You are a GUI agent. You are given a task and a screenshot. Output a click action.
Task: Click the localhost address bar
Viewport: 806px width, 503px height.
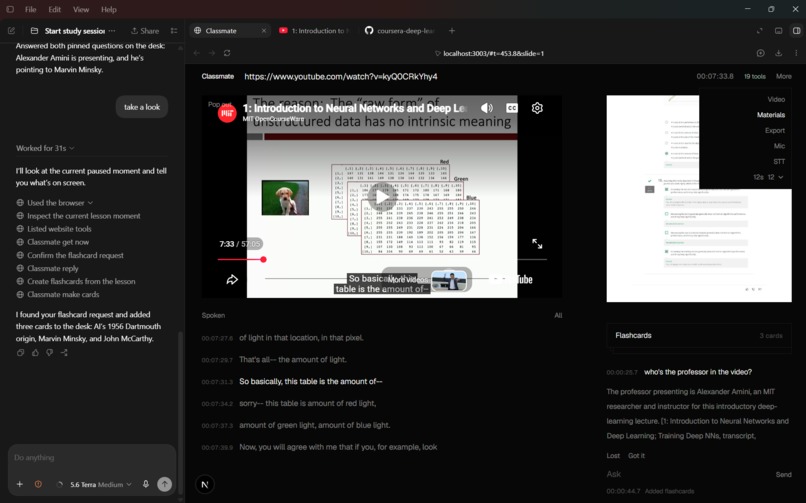pos(489,53)
